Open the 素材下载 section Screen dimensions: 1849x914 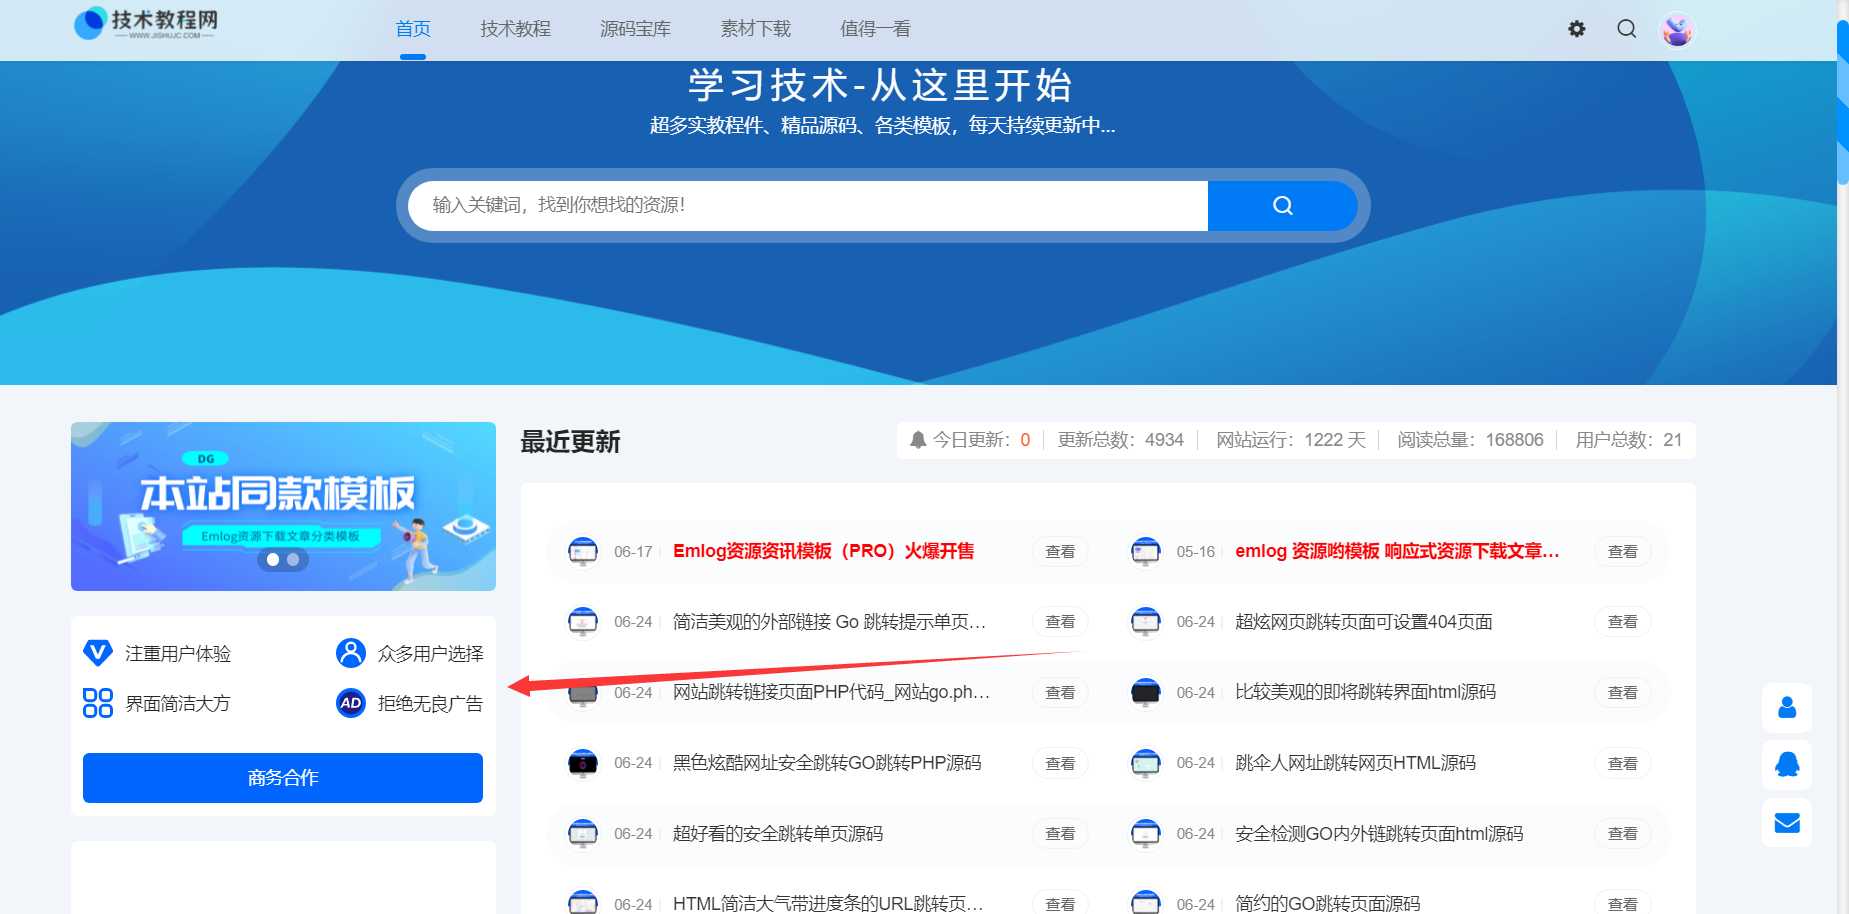[x=755, y=29]
